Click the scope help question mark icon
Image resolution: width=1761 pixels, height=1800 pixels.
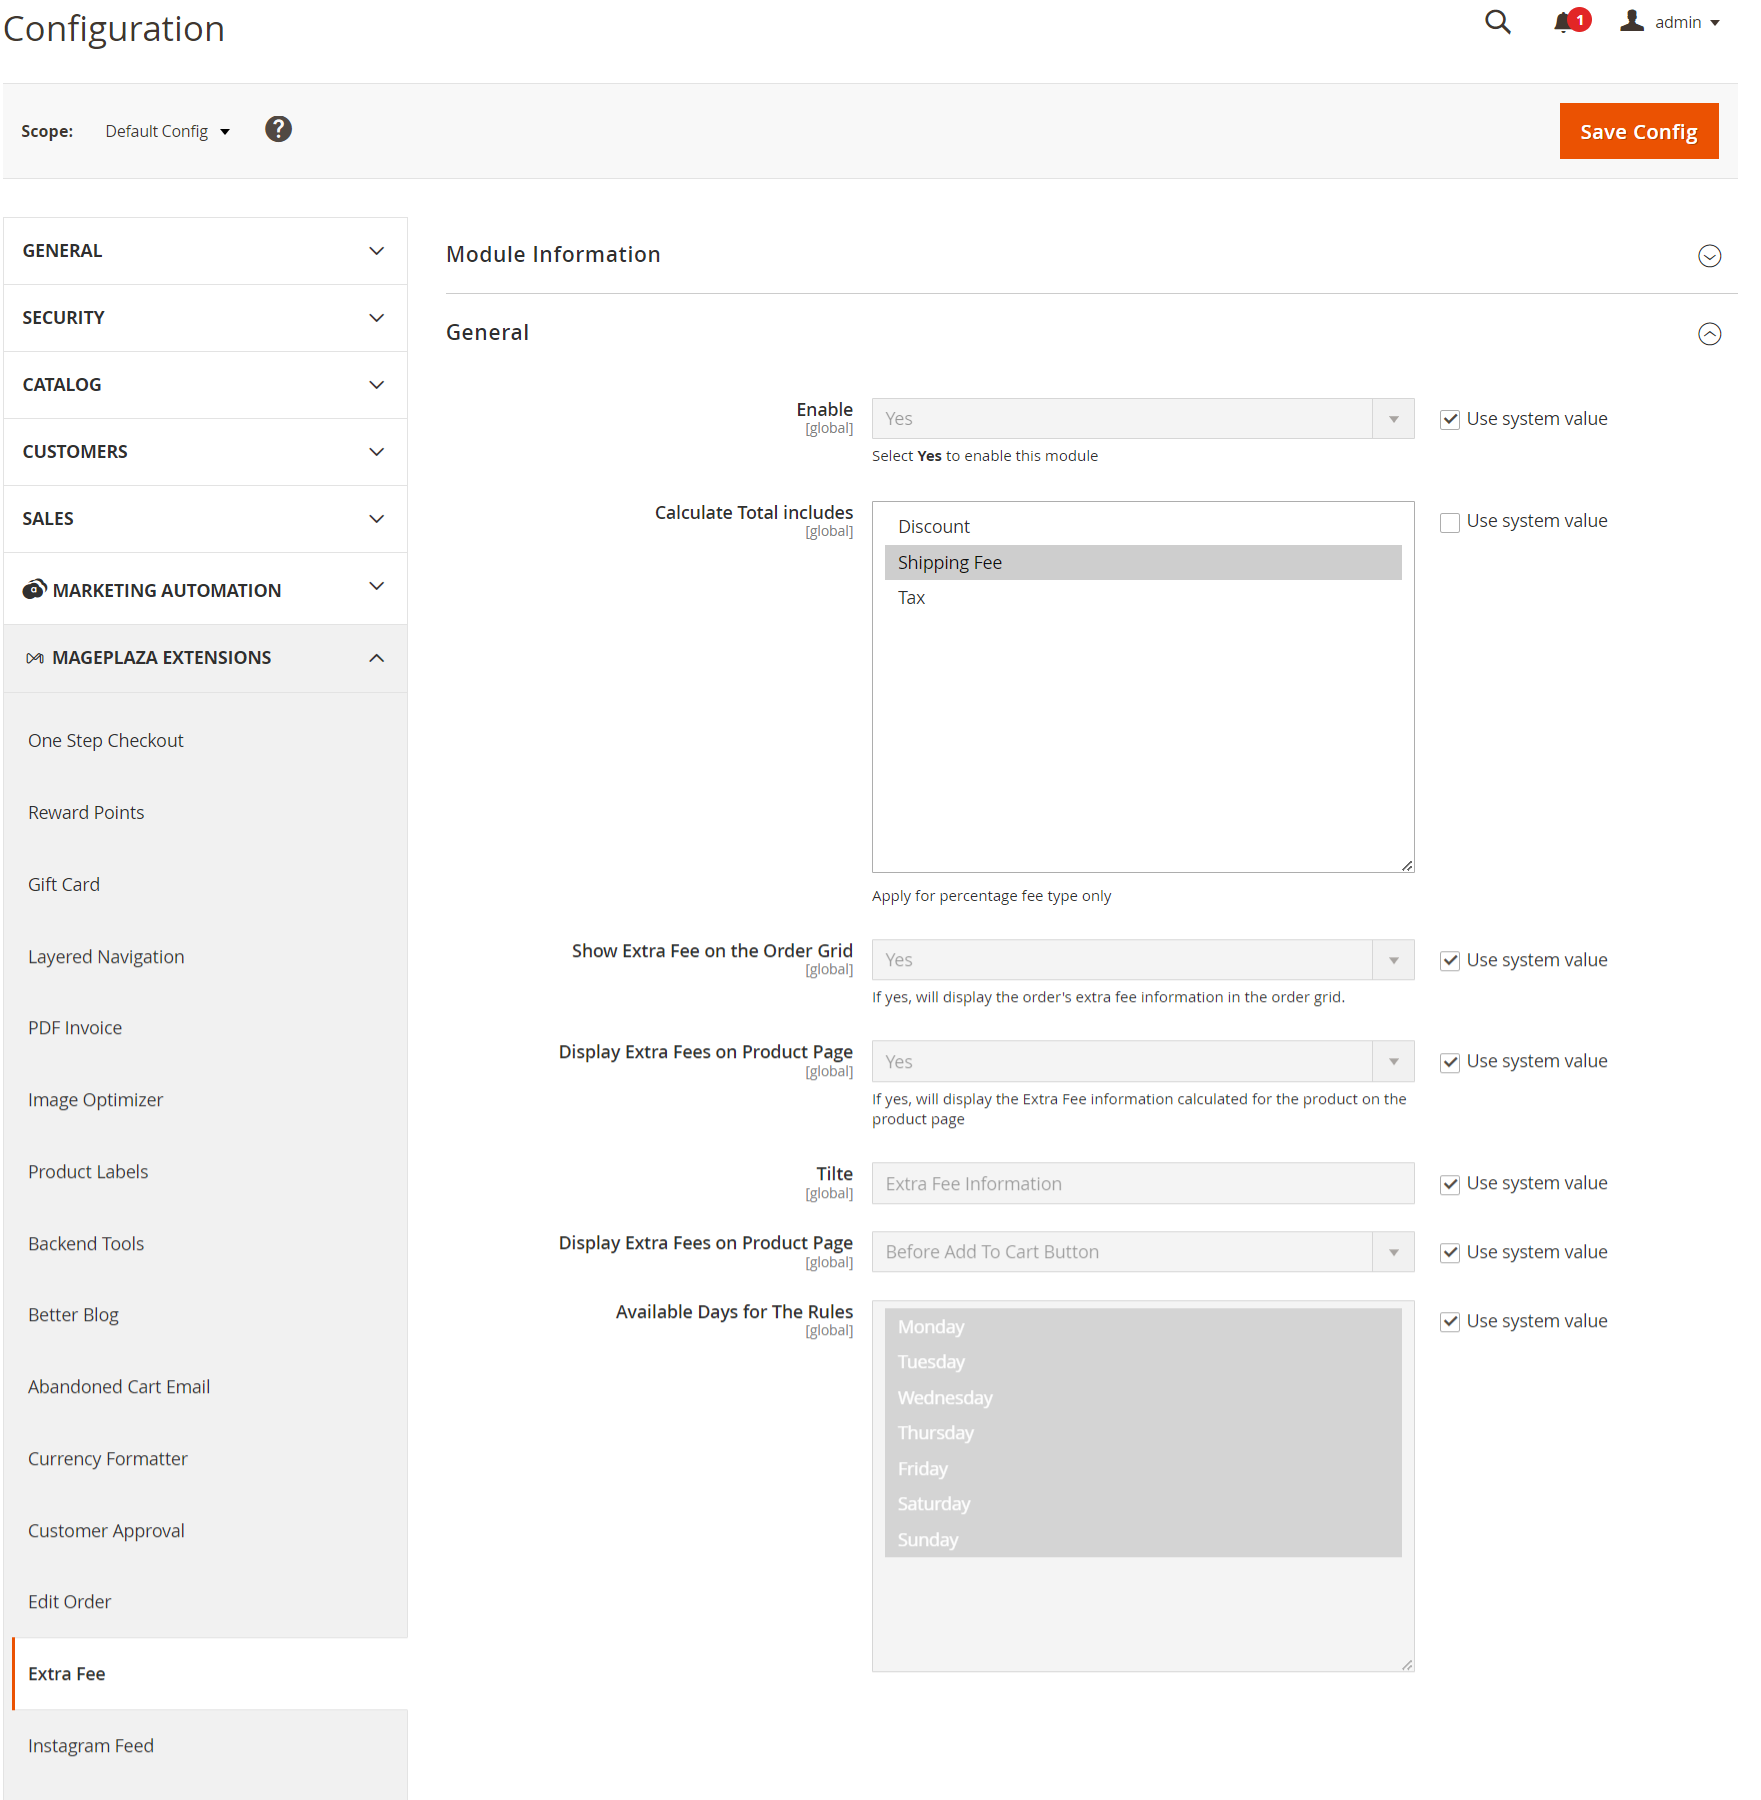[278, 129]
